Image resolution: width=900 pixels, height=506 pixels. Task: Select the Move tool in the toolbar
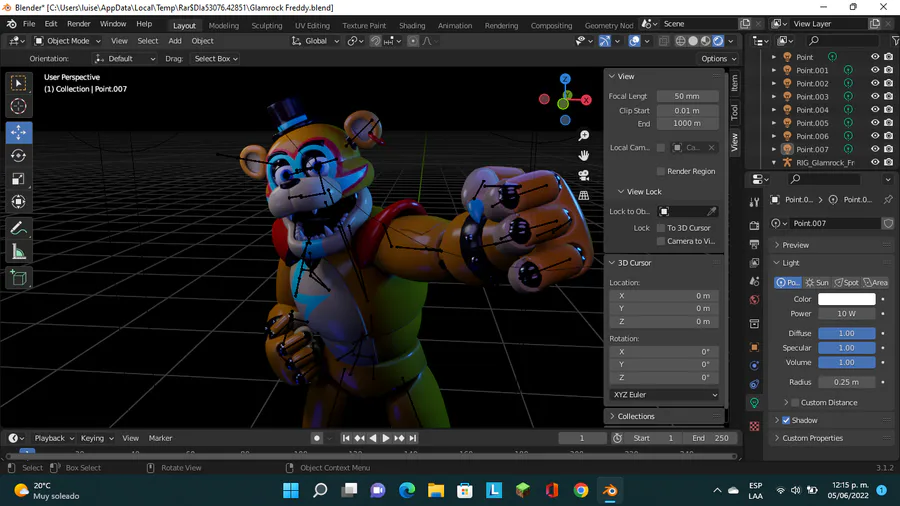point(18,133)
